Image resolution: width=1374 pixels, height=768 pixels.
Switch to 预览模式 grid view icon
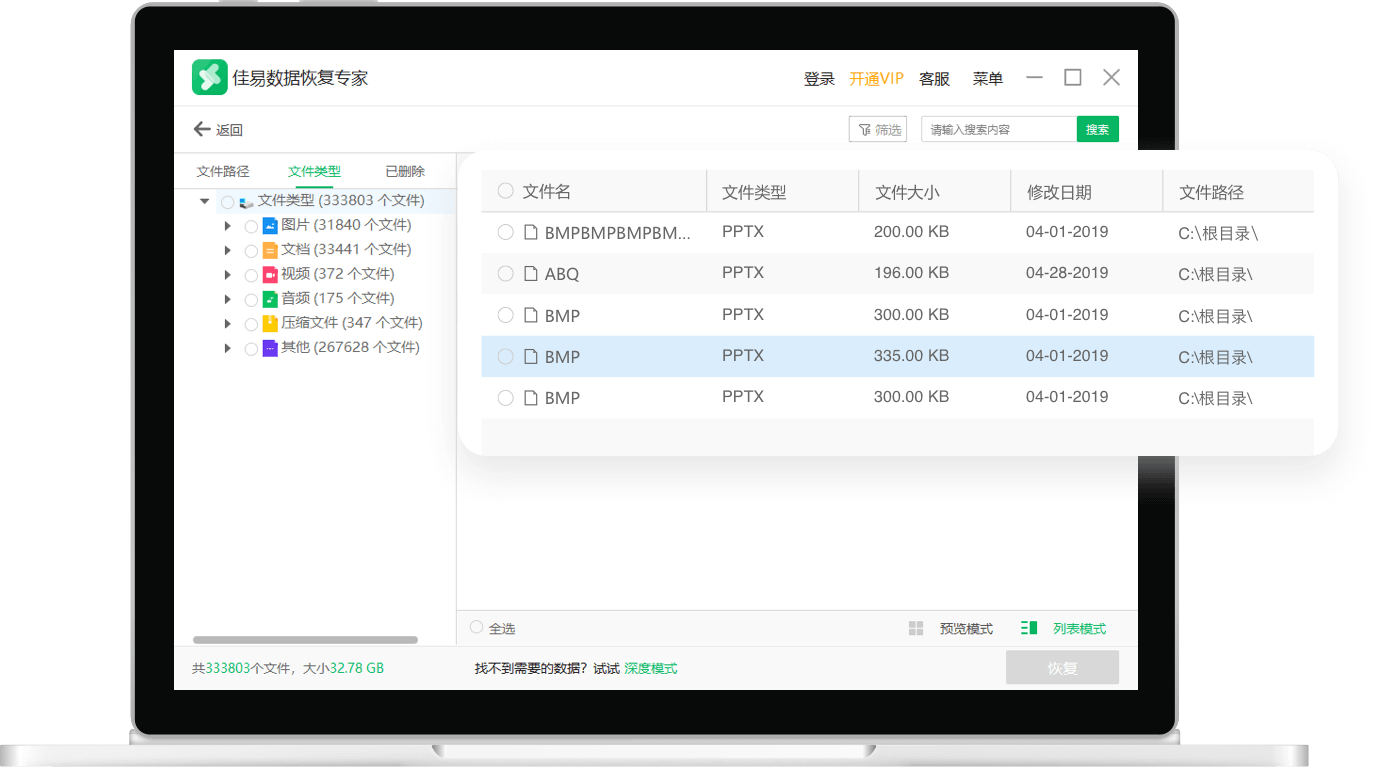[916, 628]
